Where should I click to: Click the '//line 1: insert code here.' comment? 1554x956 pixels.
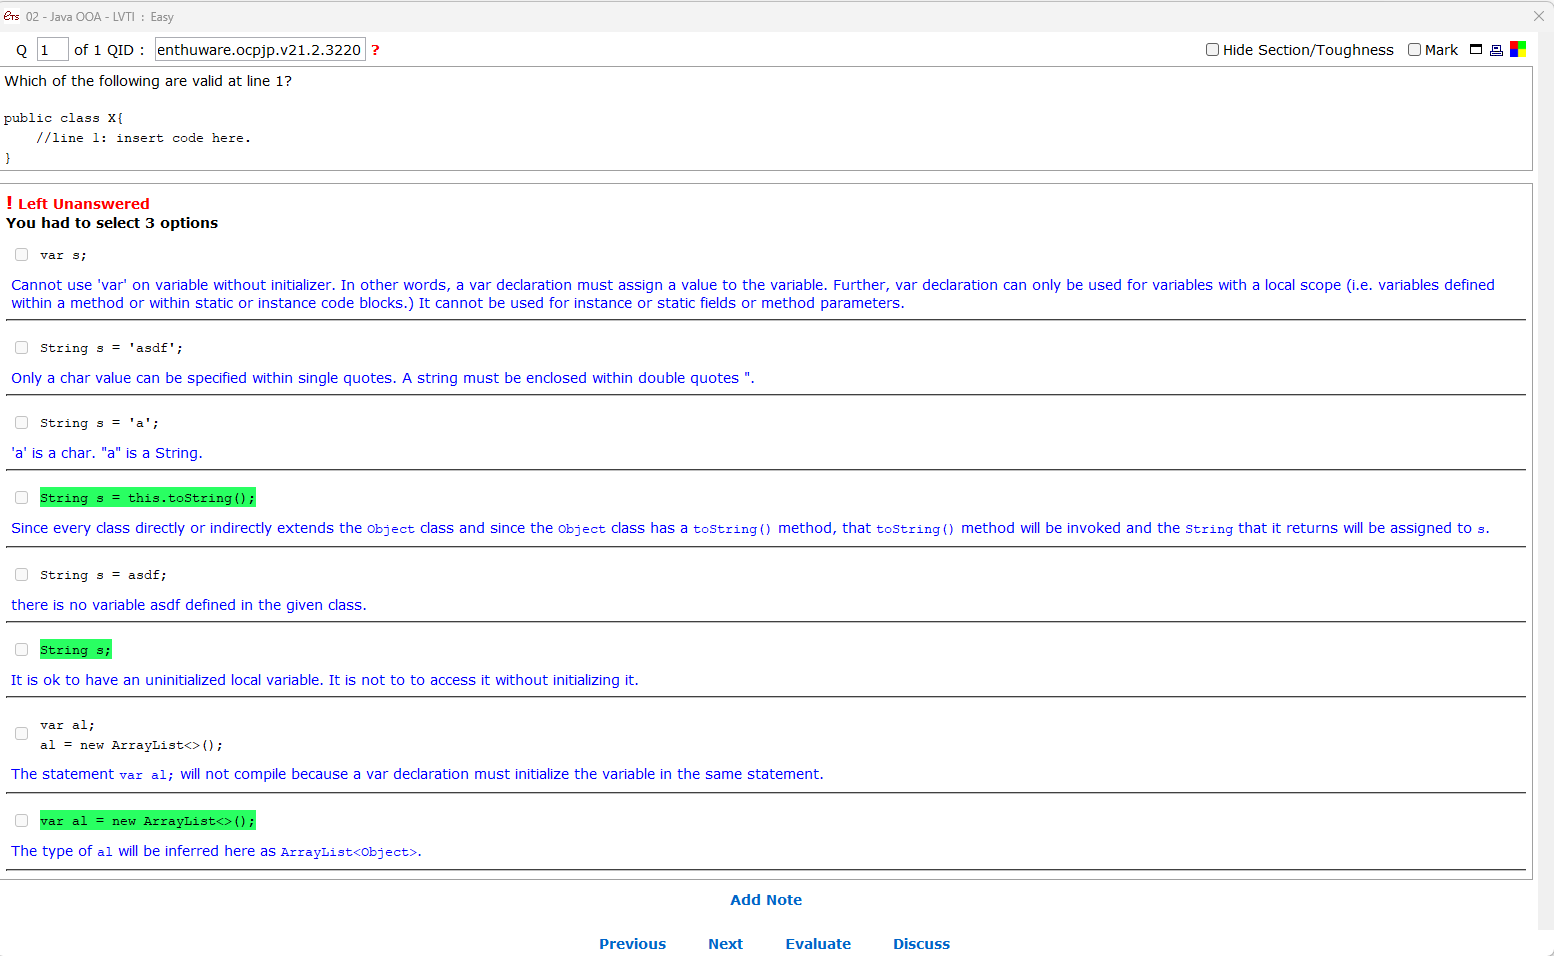tap(144, 138)
